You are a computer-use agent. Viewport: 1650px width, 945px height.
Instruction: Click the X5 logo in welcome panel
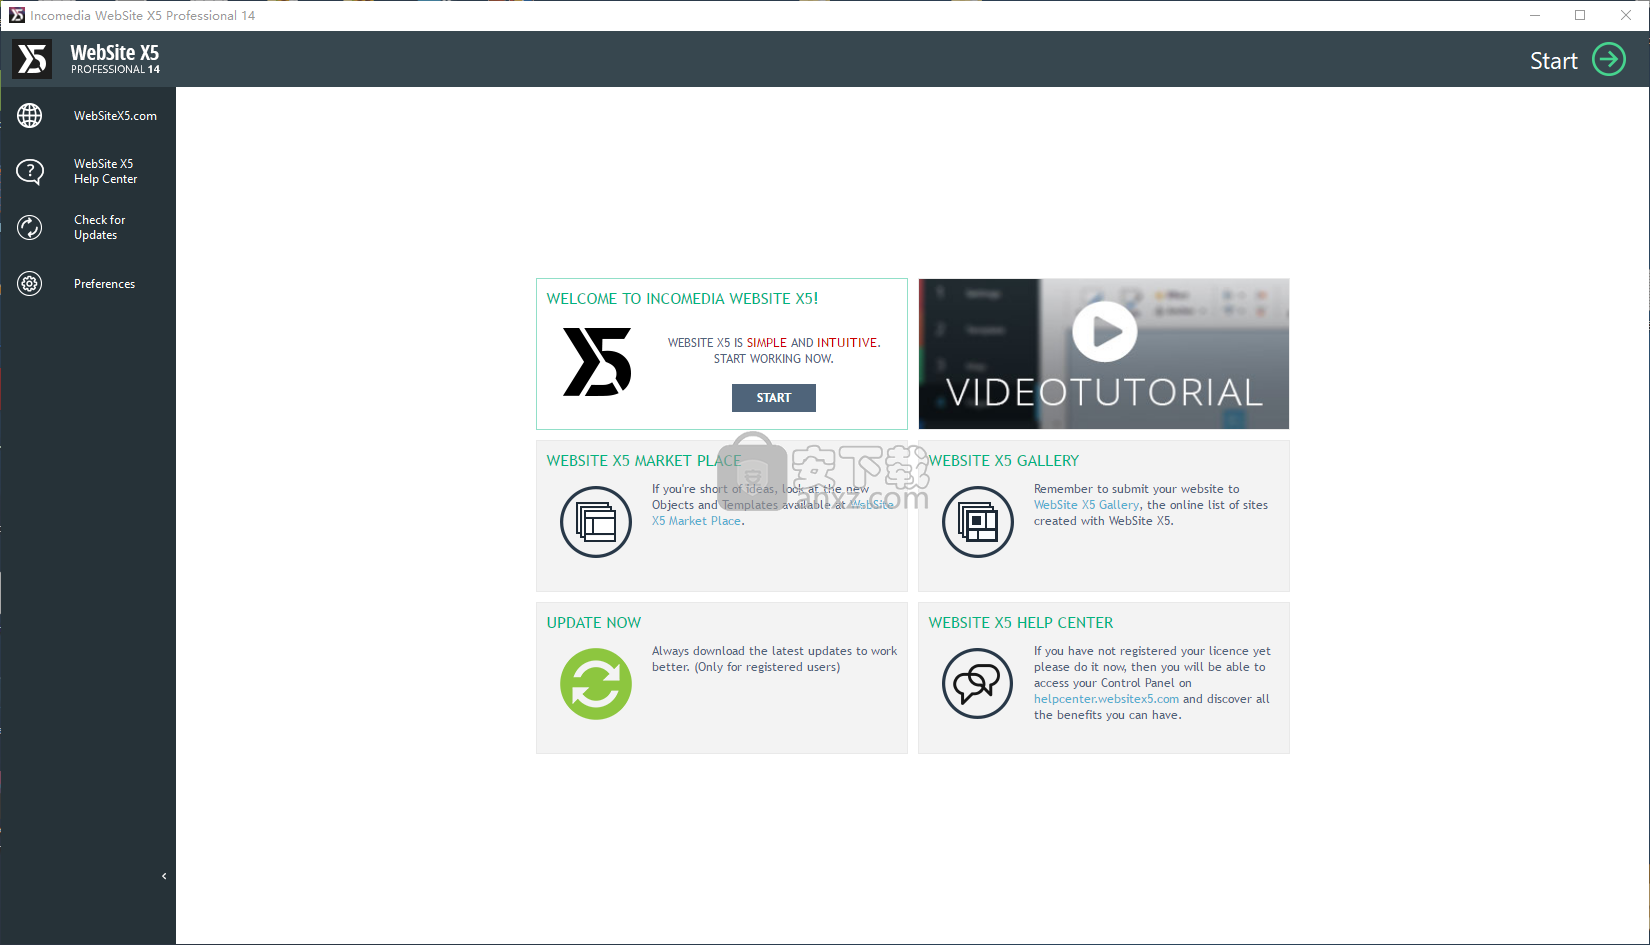[x=597, y=362]
